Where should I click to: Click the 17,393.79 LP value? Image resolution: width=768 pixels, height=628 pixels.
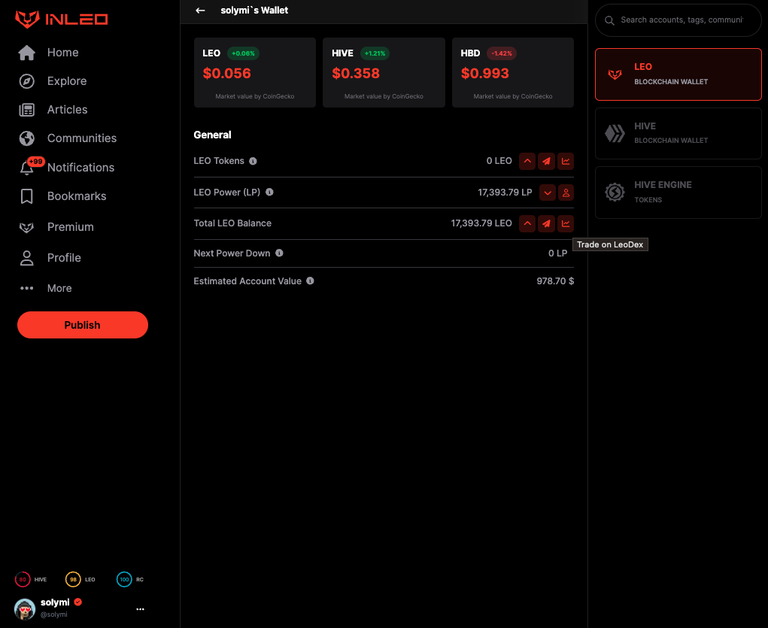pyautogui.click(x=505, y=193)
